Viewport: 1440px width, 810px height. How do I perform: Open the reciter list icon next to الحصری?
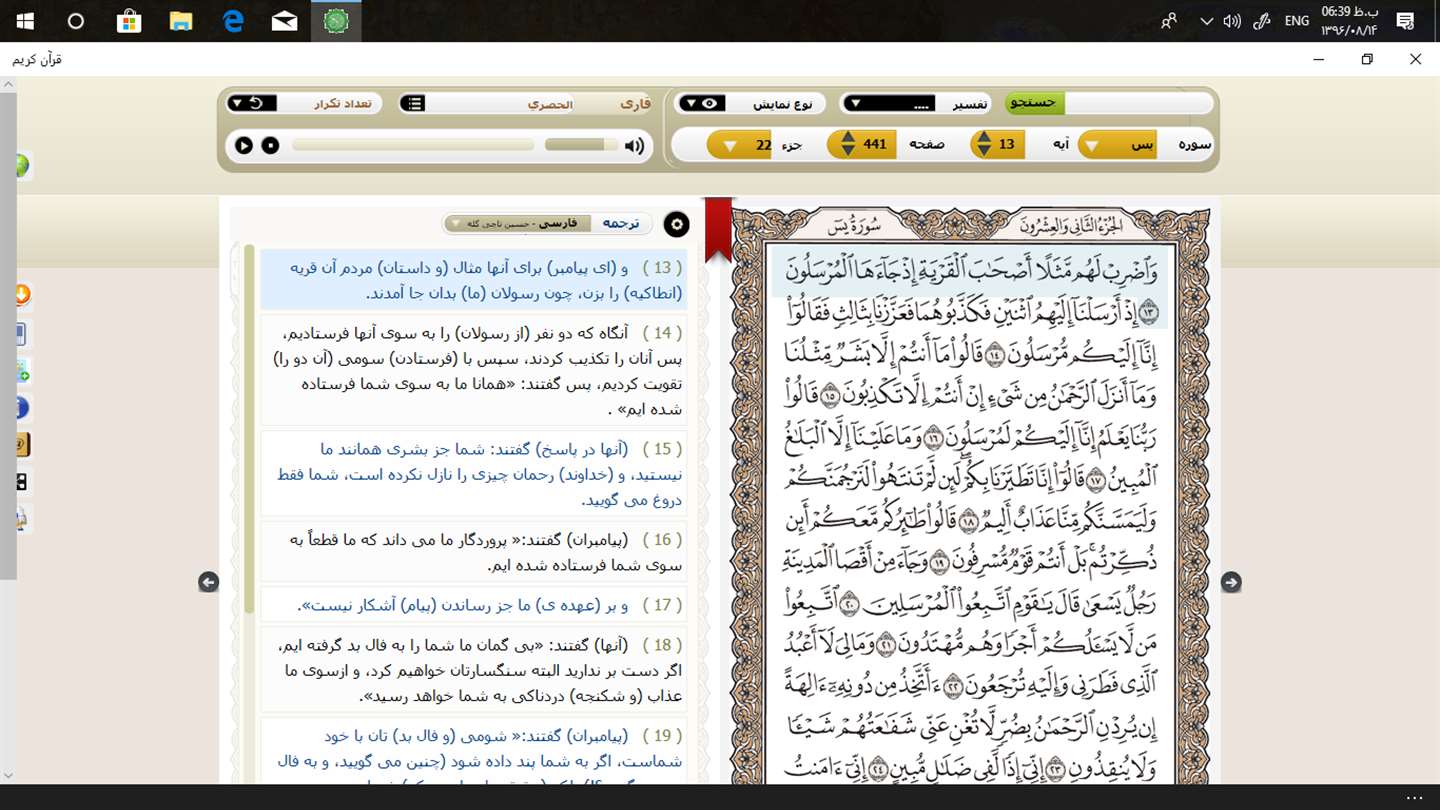click(414, 104)
